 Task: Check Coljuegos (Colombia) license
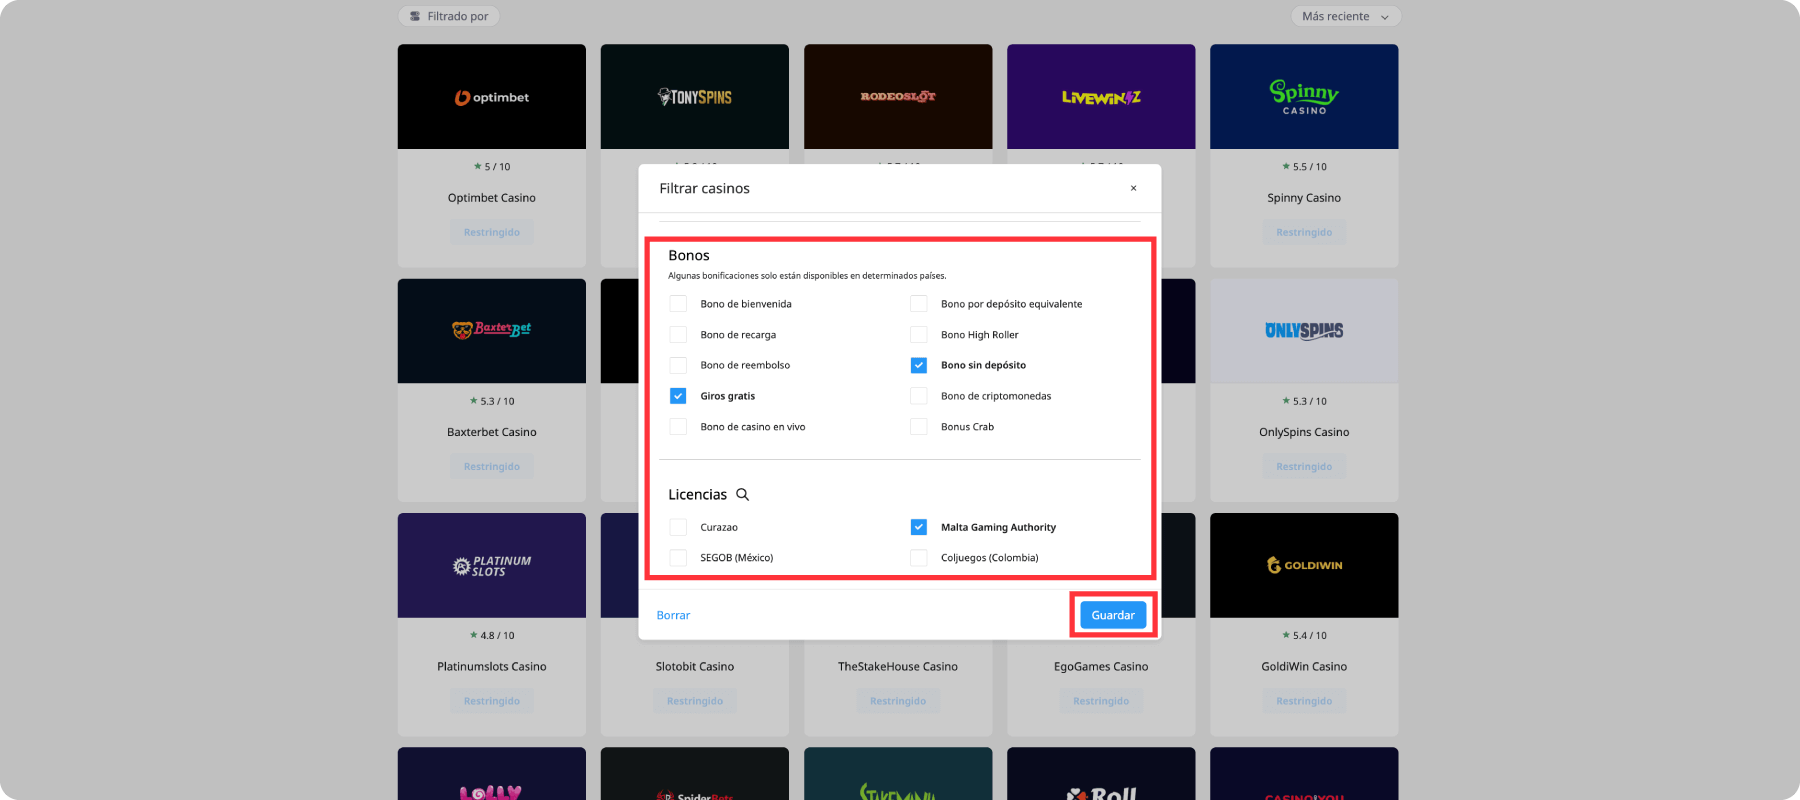click(x=919, y=558)
